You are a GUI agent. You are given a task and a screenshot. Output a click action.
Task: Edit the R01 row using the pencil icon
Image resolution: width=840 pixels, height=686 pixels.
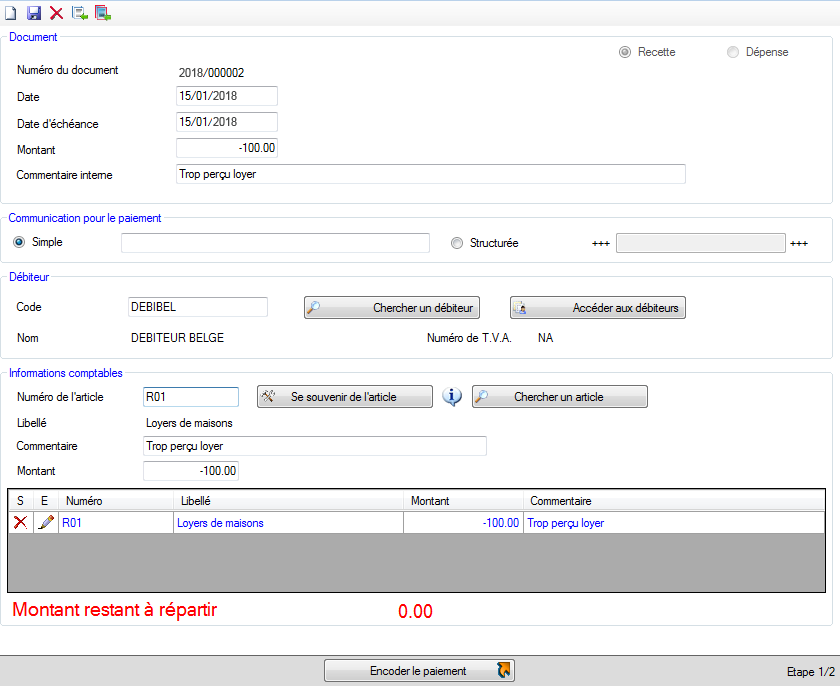click(x=46, y=522)
